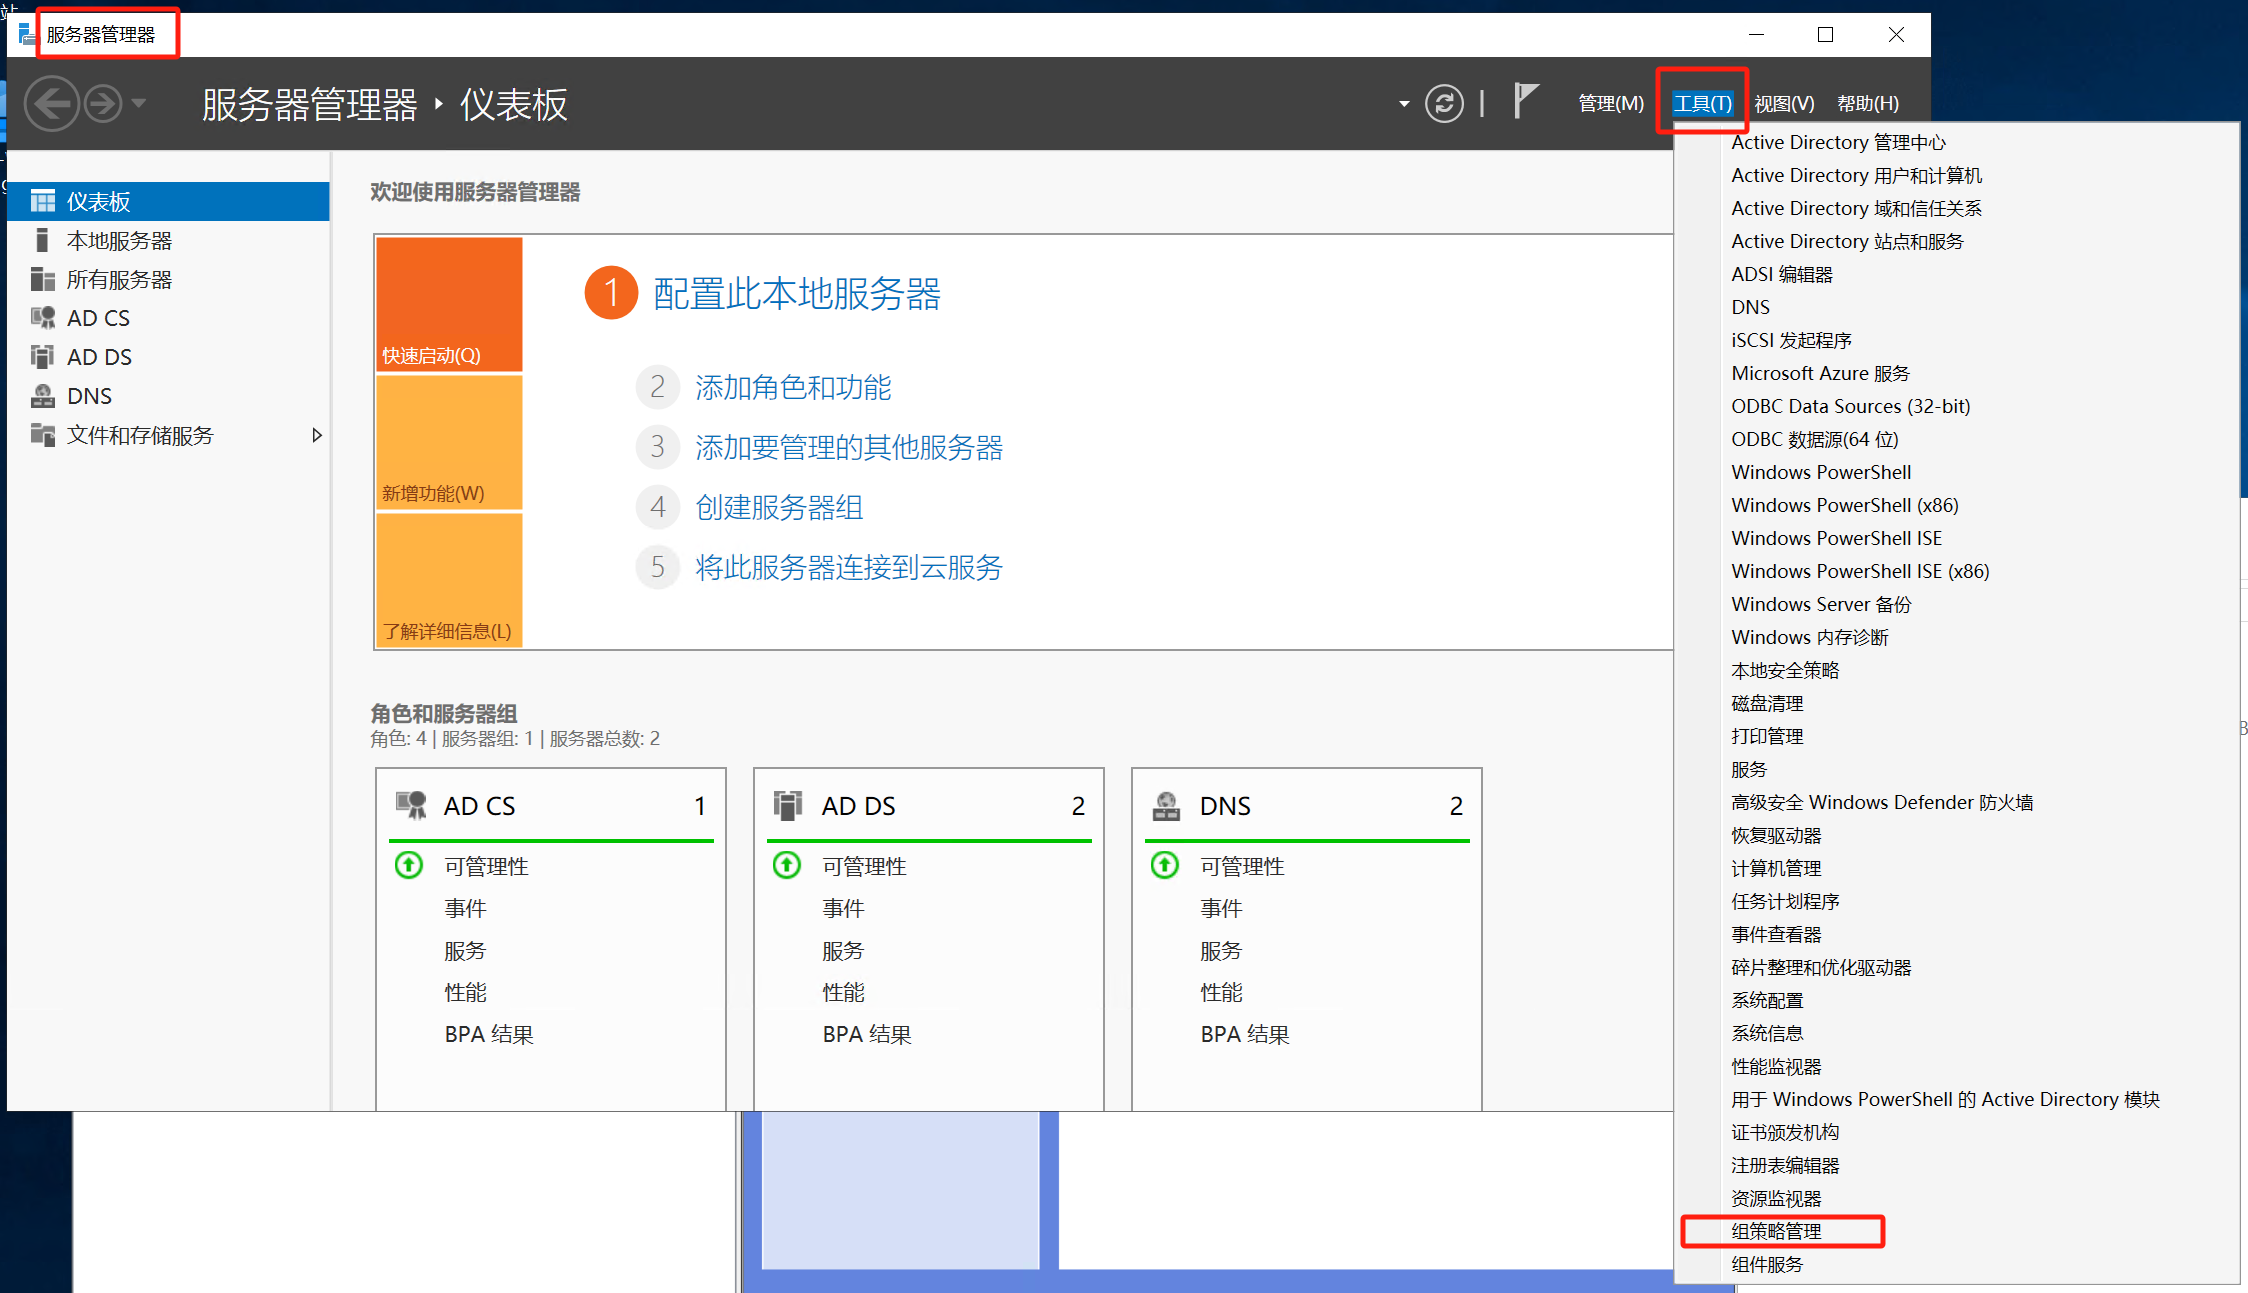This screenshot has width=2248, height=1293.
Task: Click AD DS tile header icon
Action: coord(788,805)
